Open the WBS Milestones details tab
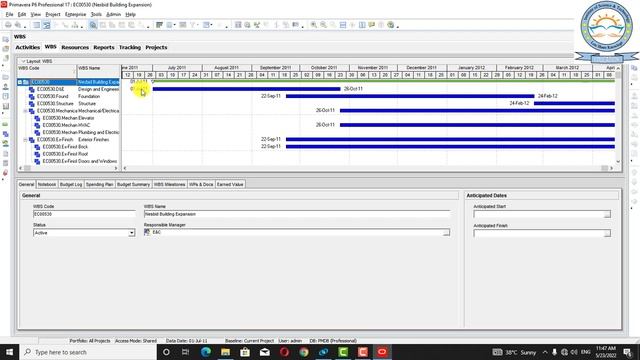The image size is (640, 360). (x=169, y=184)
